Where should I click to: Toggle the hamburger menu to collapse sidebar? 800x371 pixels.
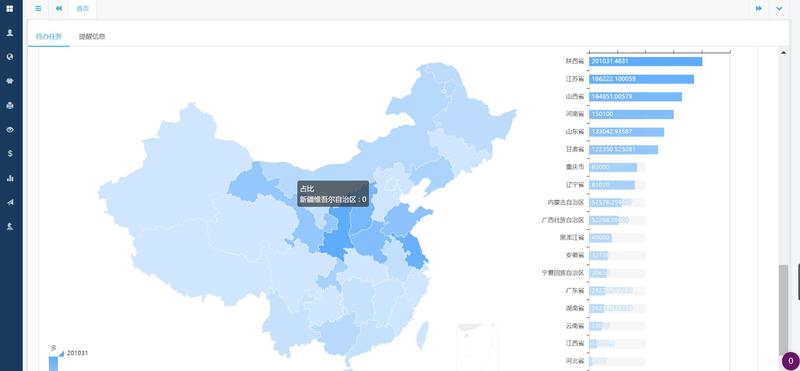point(38,9)
